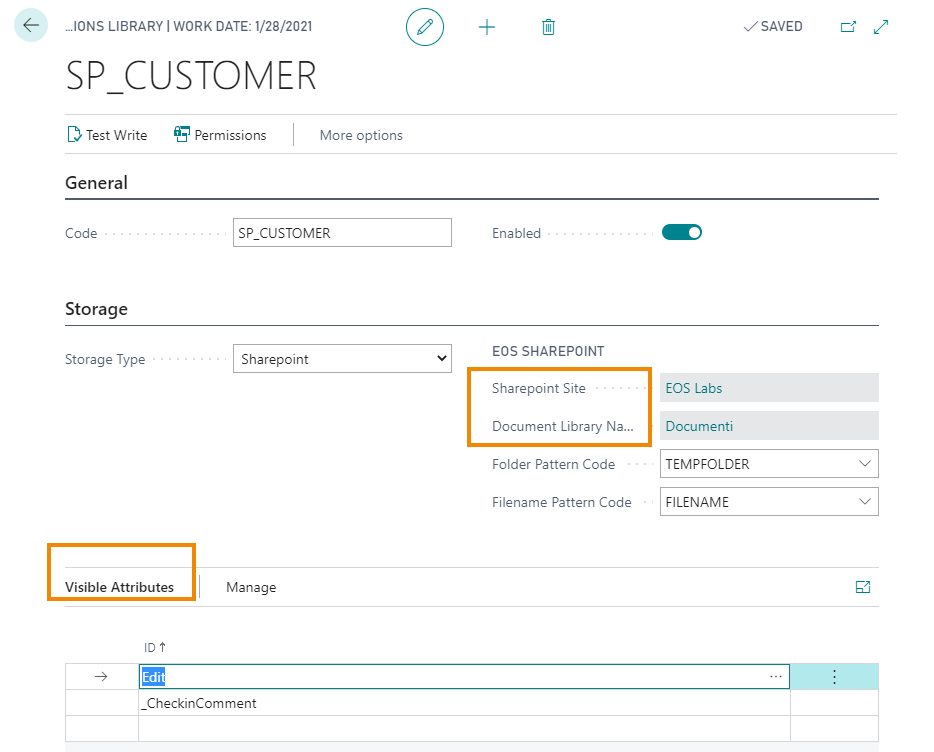Show More options in action bar
This screenshot has width=934, height=752.
coord(361,135)
